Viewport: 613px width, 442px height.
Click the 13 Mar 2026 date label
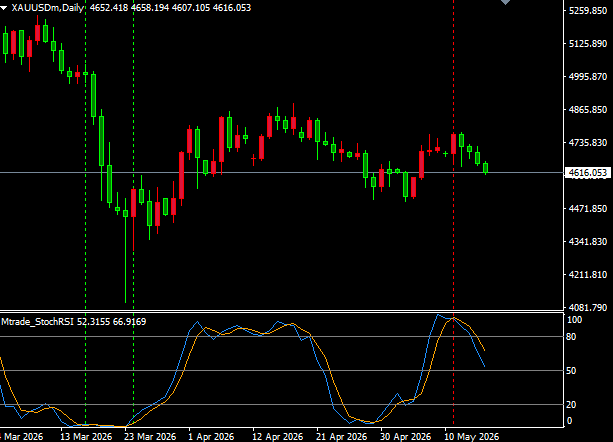point(86,436)
